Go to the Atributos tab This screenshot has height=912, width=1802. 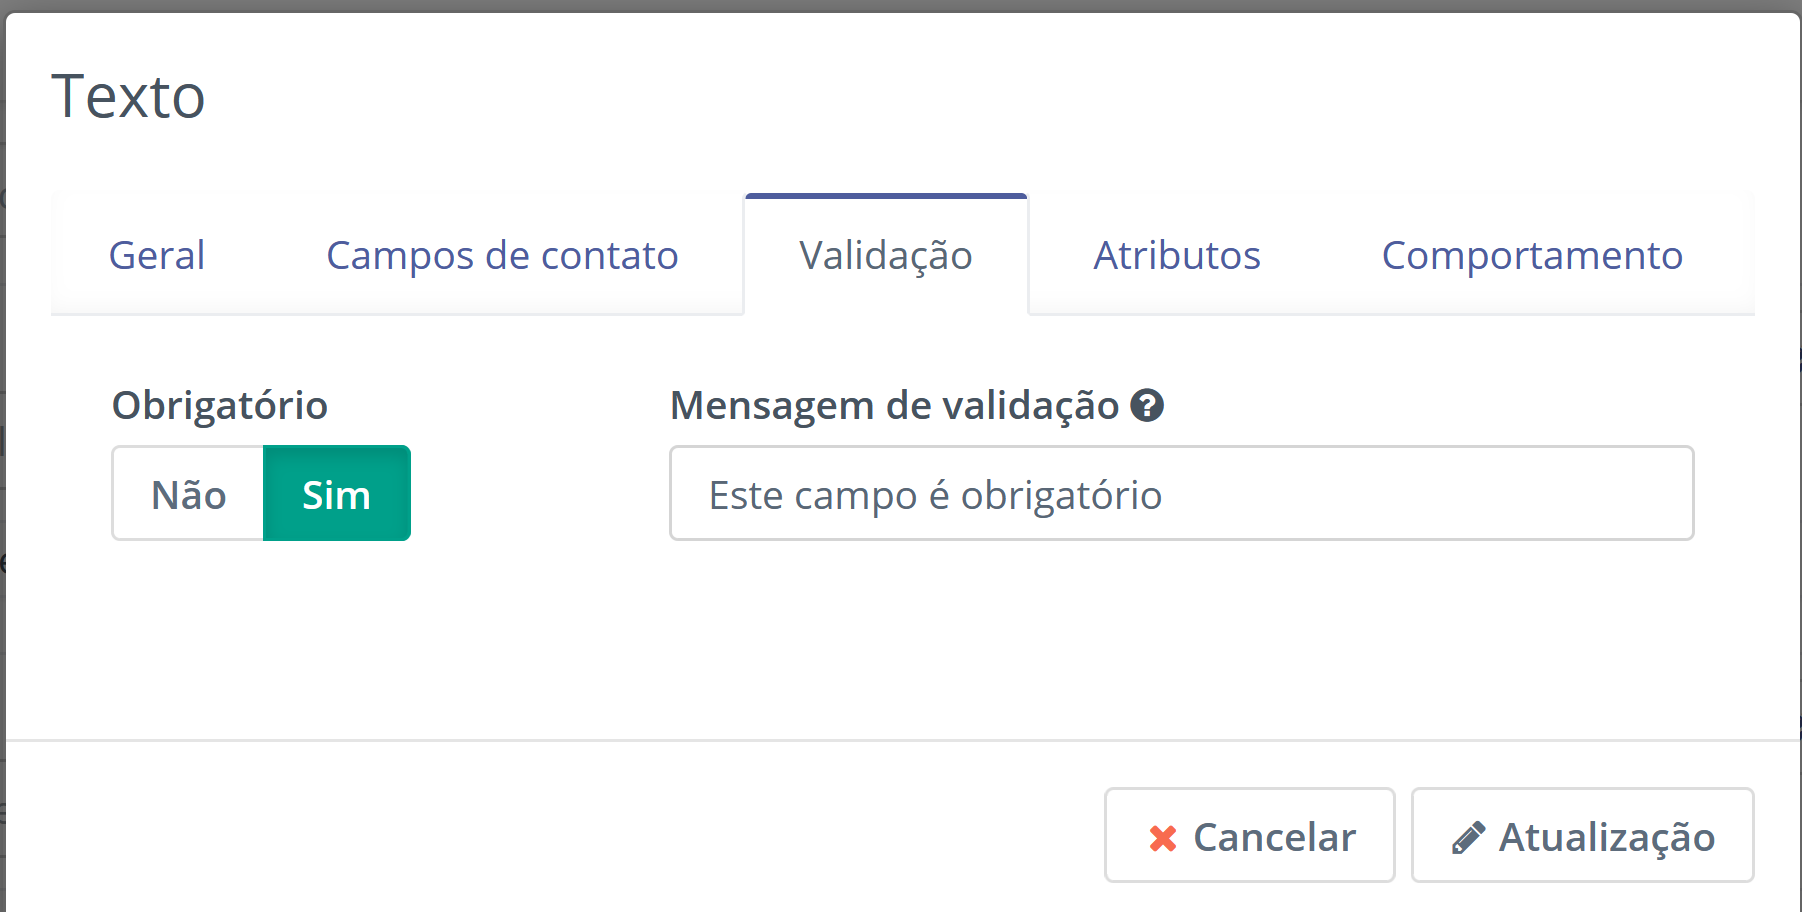[x=1177, y=256]
